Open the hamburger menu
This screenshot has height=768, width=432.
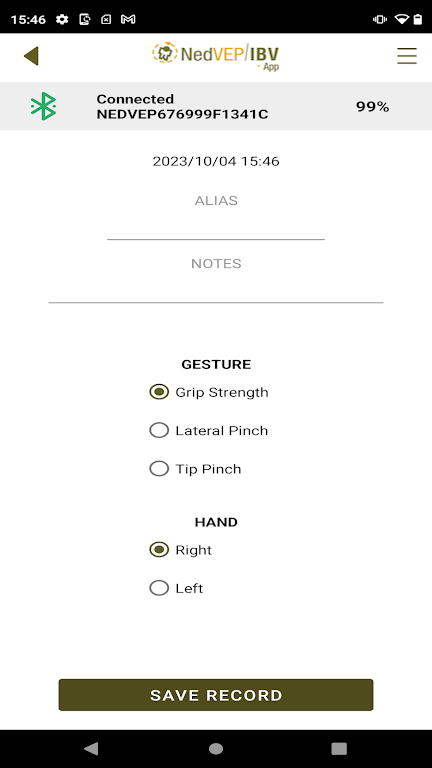[x=407, y=56]
